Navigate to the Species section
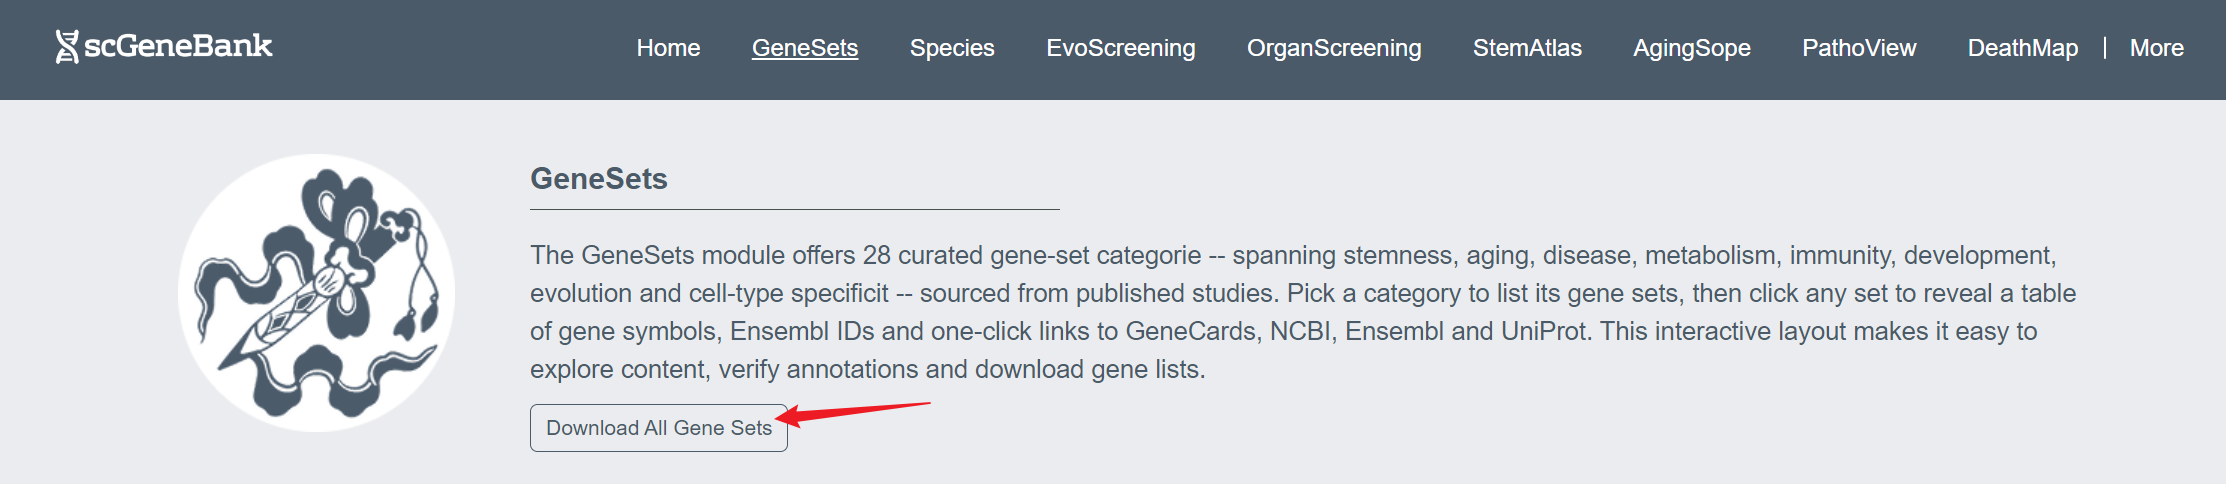Screen dimensions: 2226x484 952,48
